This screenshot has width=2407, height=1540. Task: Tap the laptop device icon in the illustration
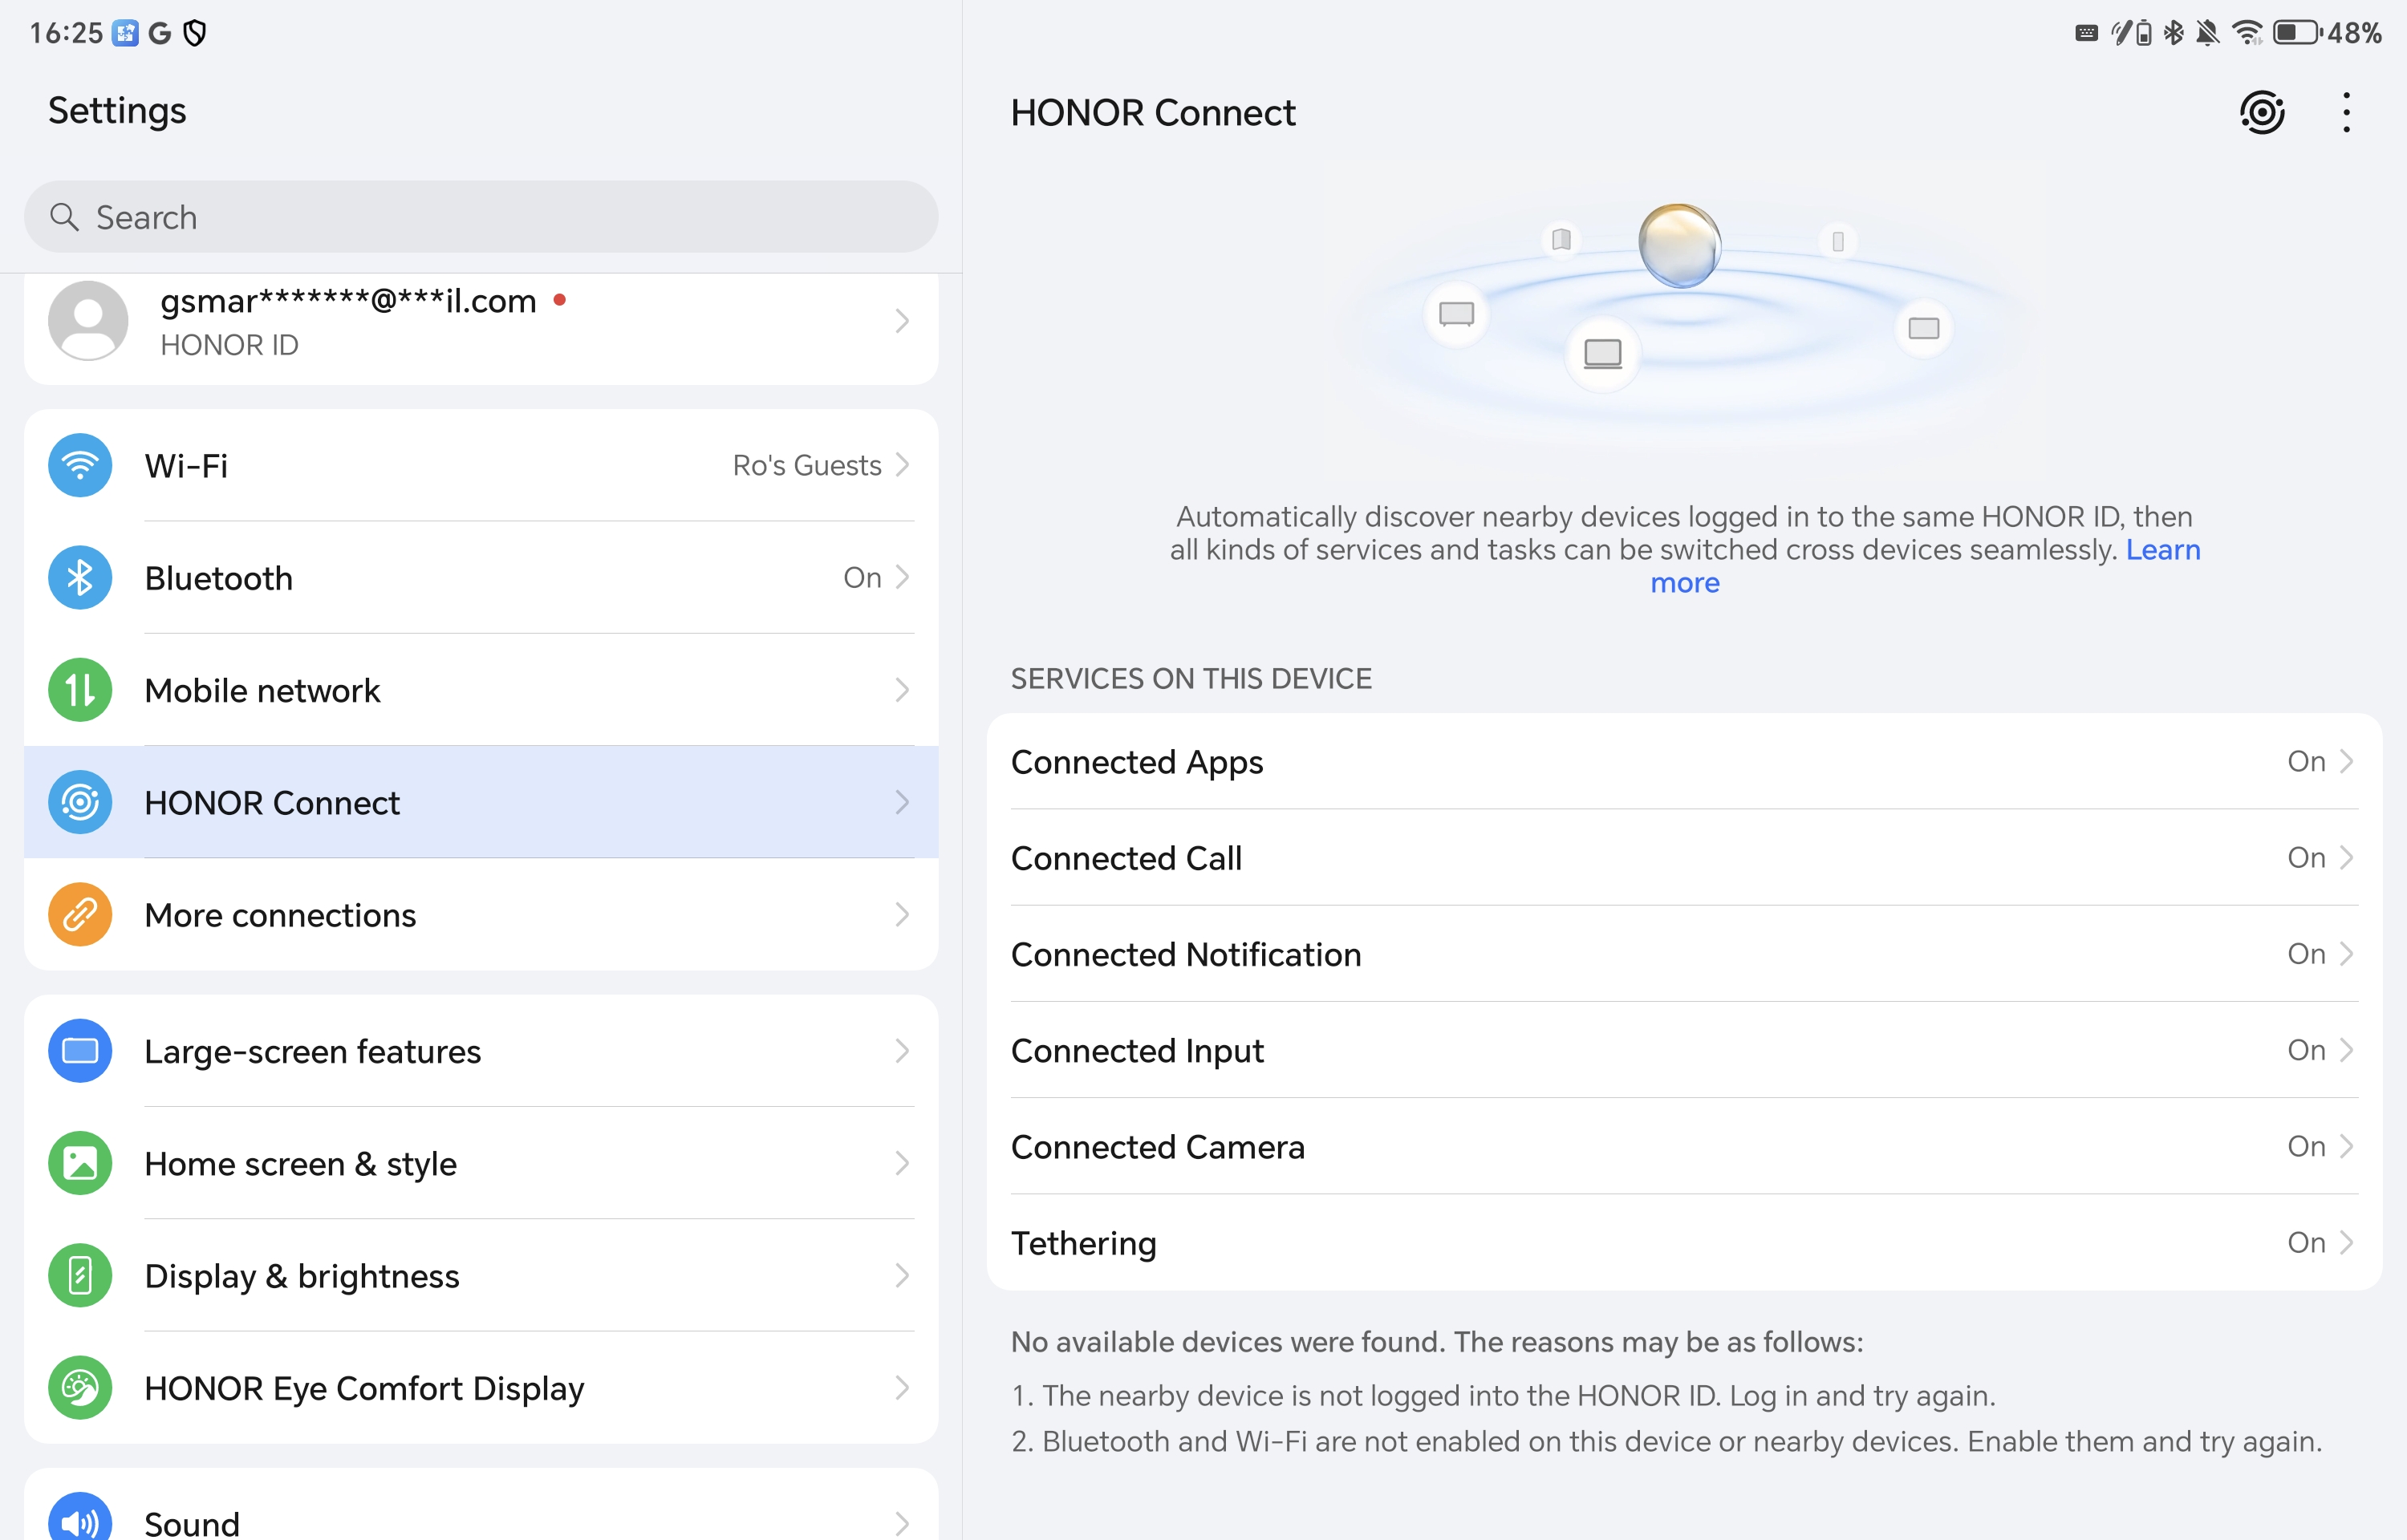pos(1603,353)
